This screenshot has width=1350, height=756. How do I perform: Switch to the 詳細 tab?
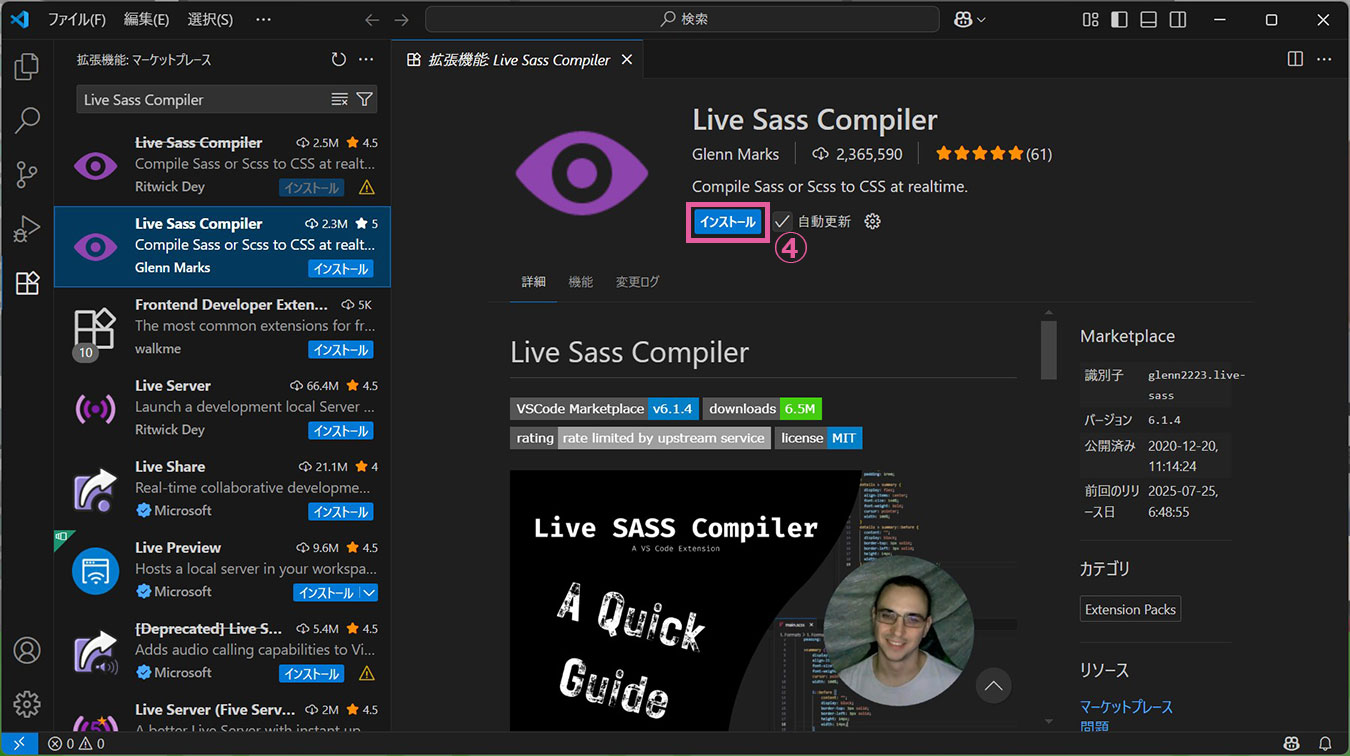point(534,282)
